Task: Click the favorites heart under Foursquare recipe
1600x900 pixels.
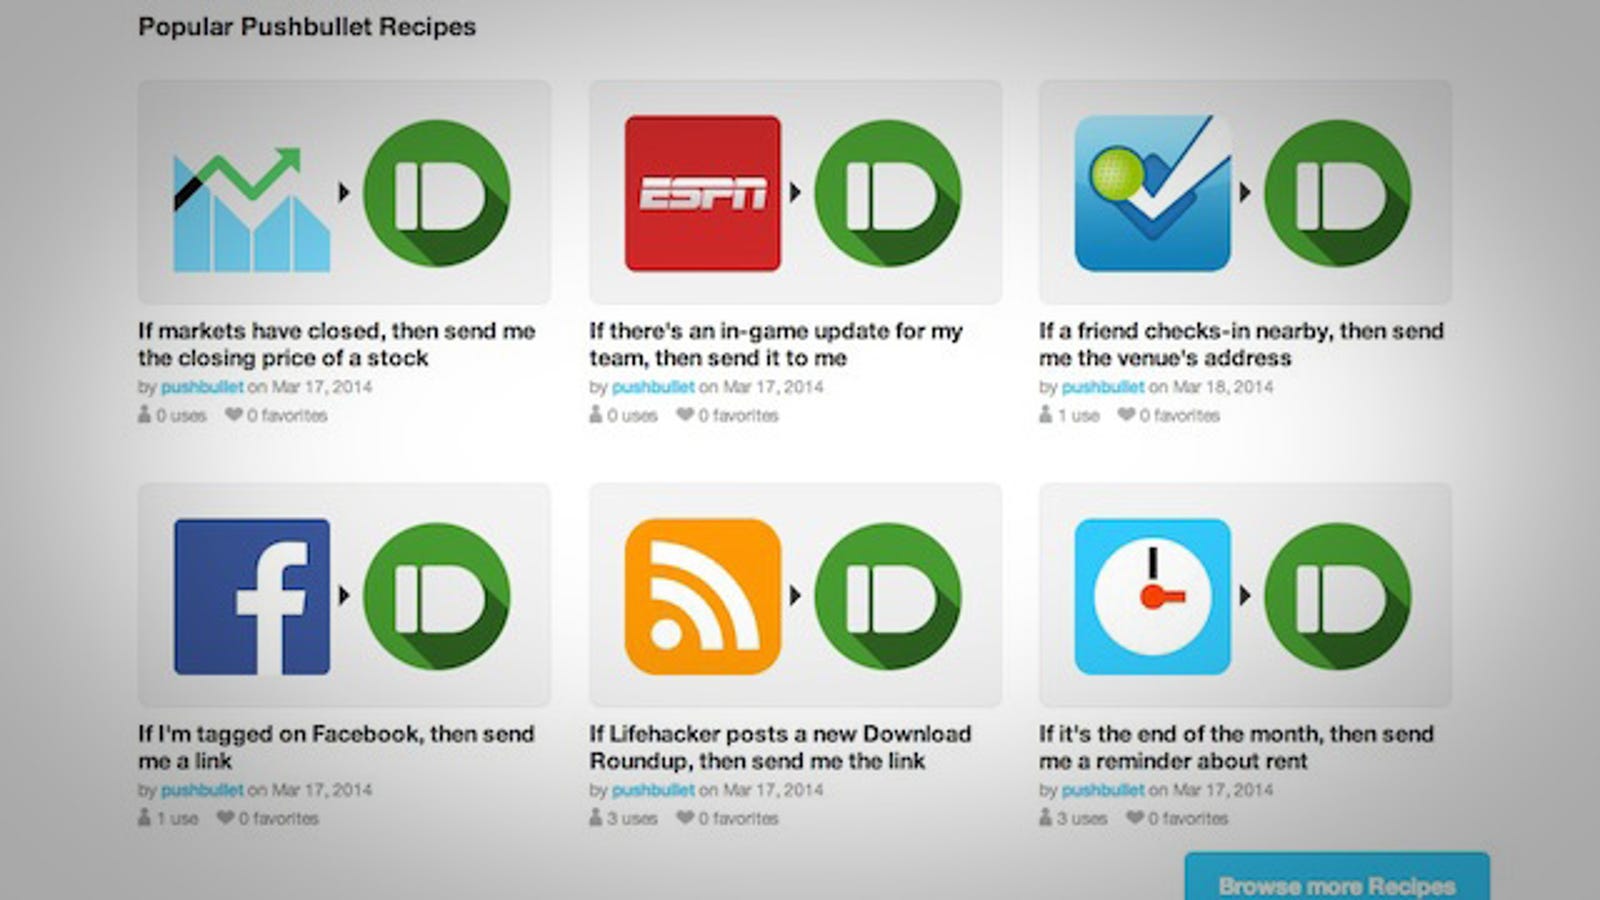Action: [x=1126, y=415]
